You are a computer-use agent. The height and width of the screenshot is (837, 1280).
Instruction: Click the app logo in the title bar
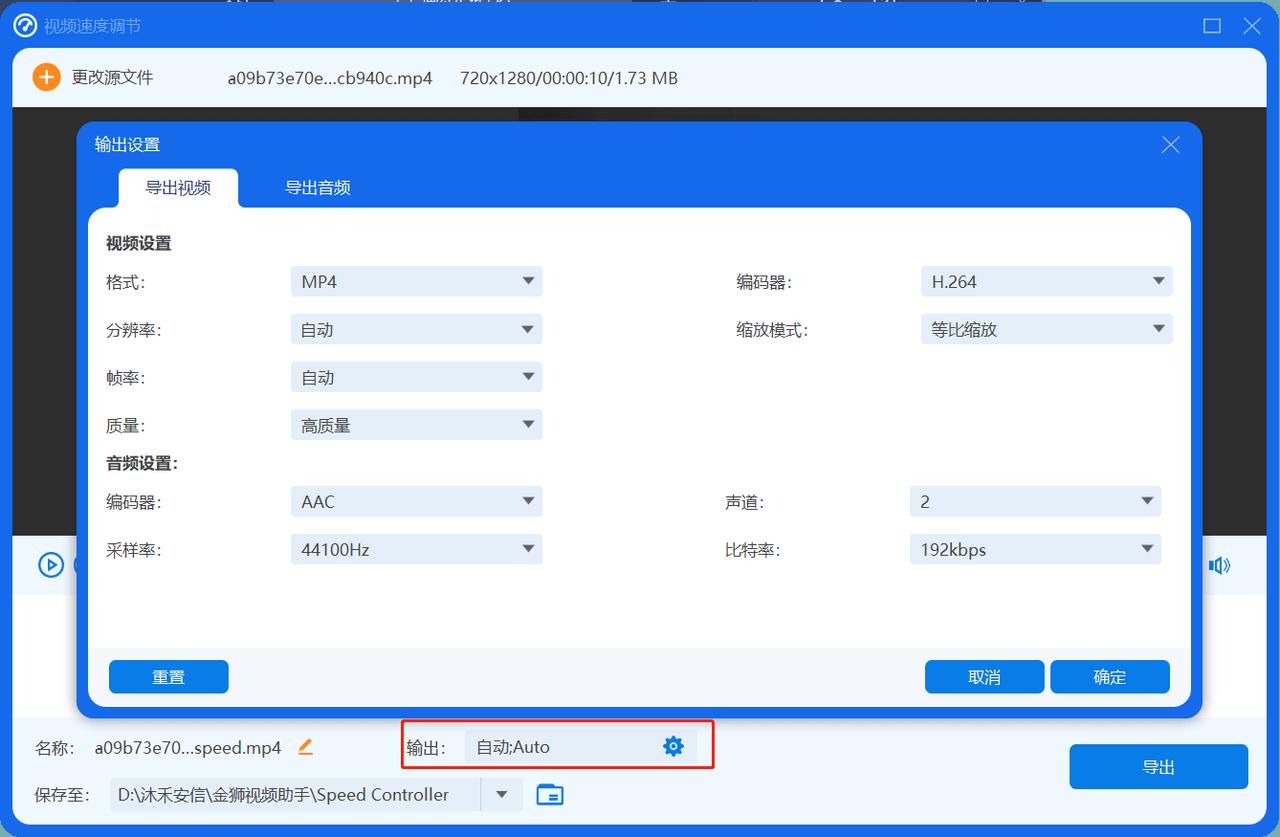tap(25, 25)
